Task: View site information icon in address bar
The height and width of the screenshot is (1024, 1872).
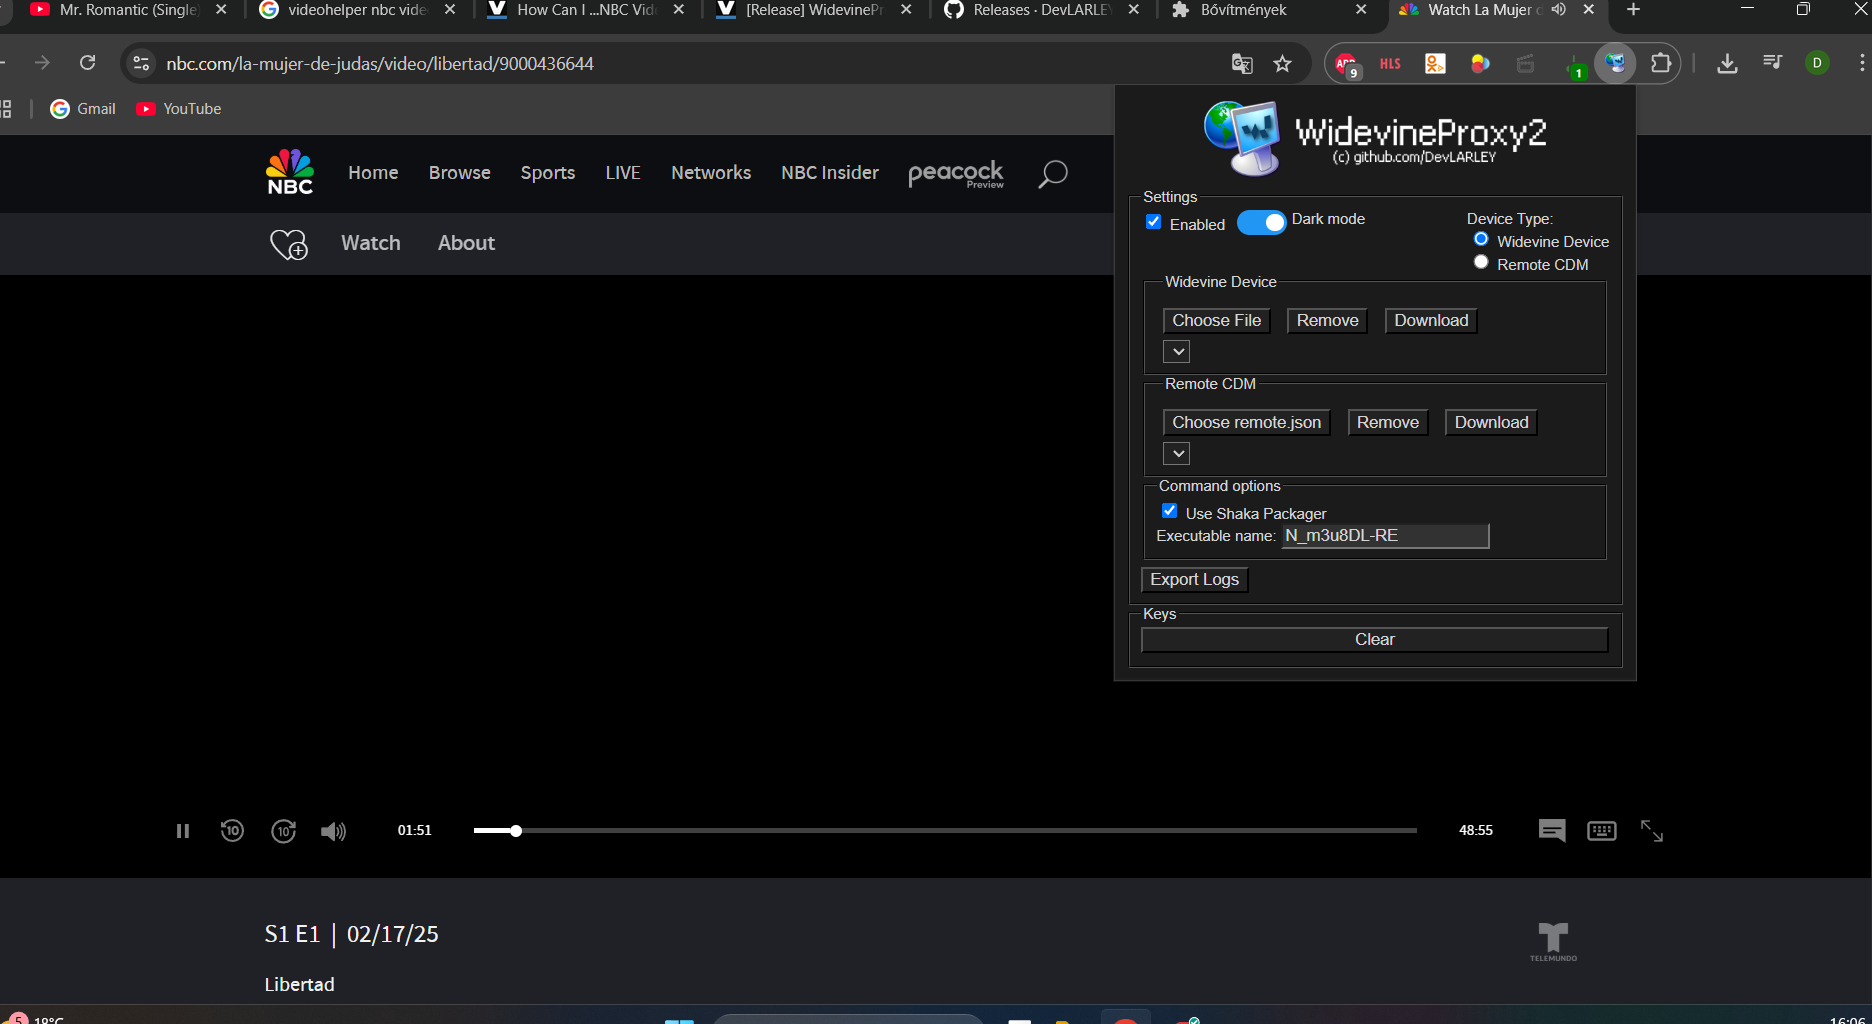Action: pyautogui.click(x=141, y=63)
